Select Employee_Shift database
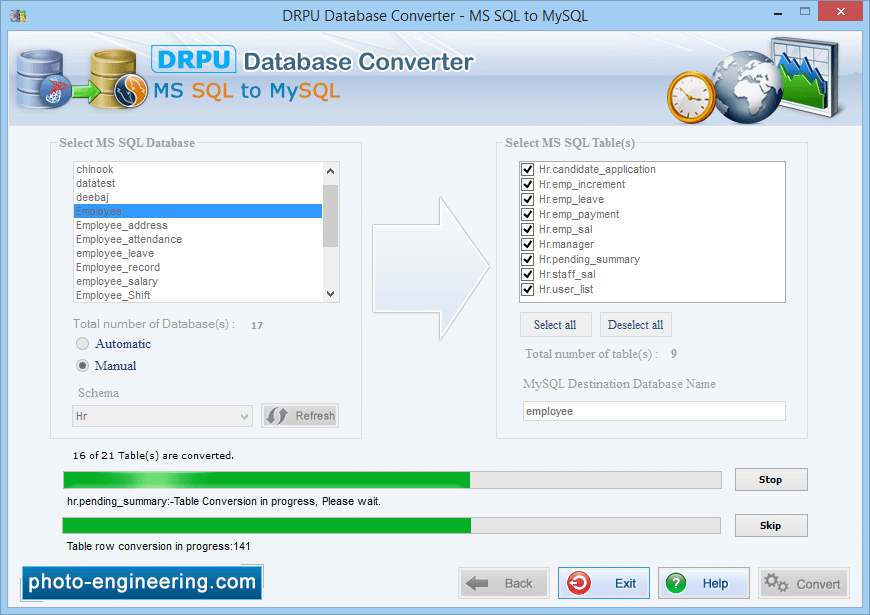Screen dimensions: 870x615 tap(198, 295)
